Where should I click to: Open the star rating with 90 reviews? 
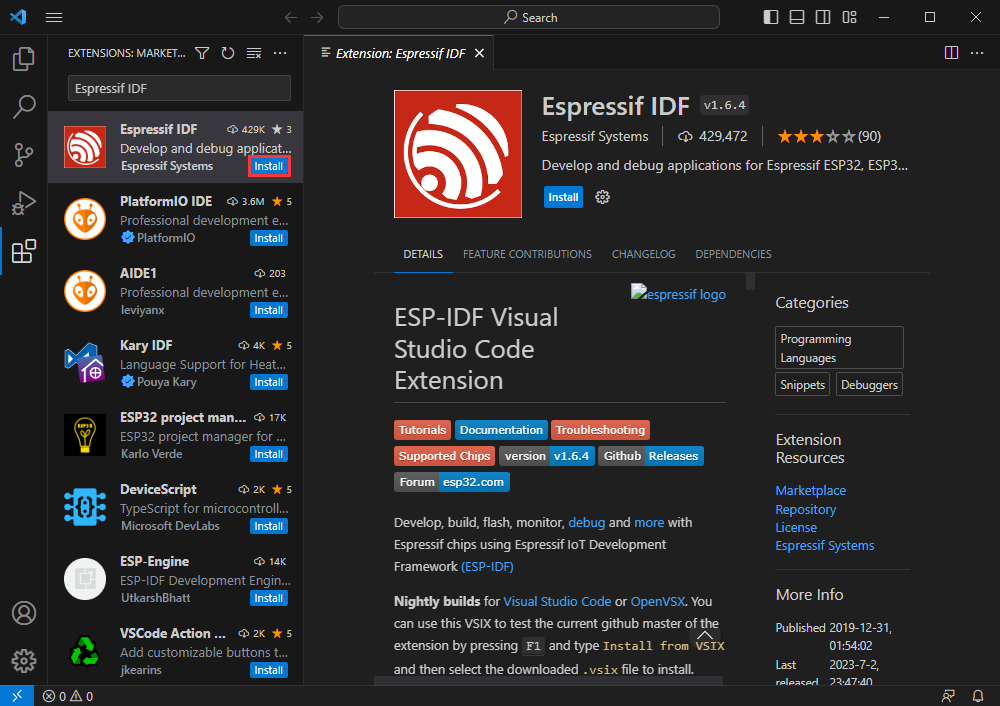(829, 136)
